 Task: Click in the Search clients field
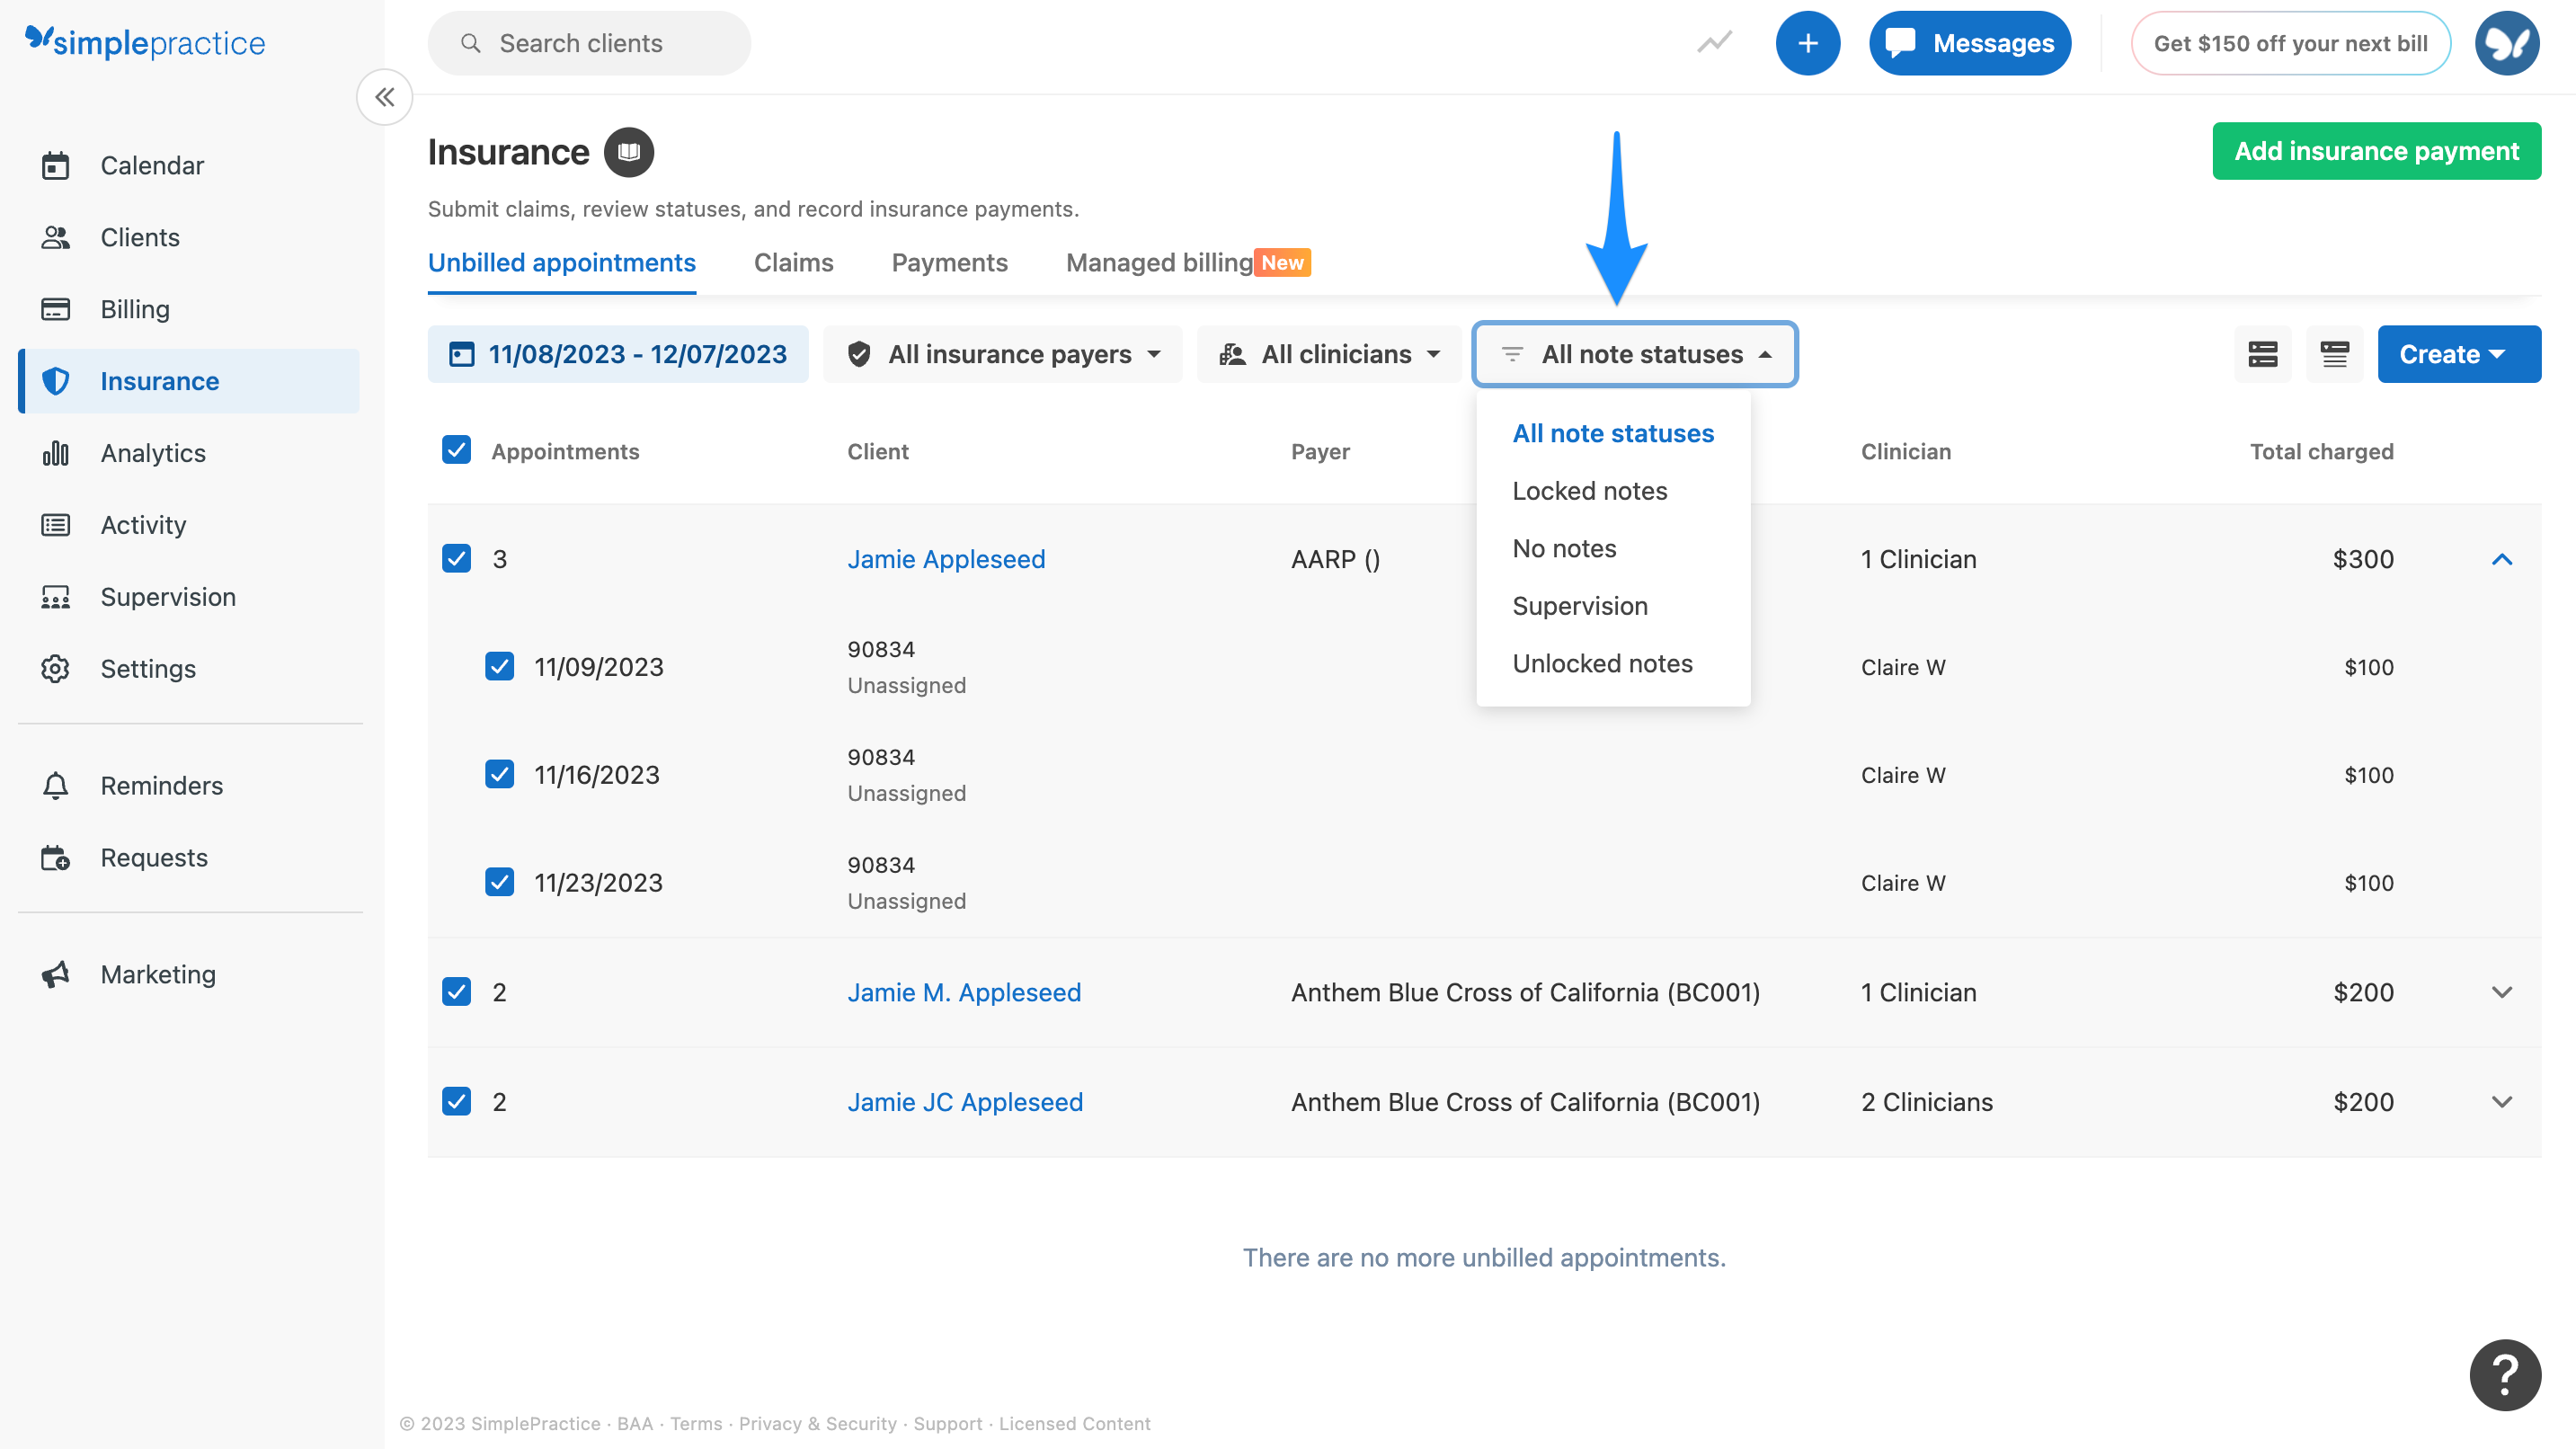click(x=589, y=43)
